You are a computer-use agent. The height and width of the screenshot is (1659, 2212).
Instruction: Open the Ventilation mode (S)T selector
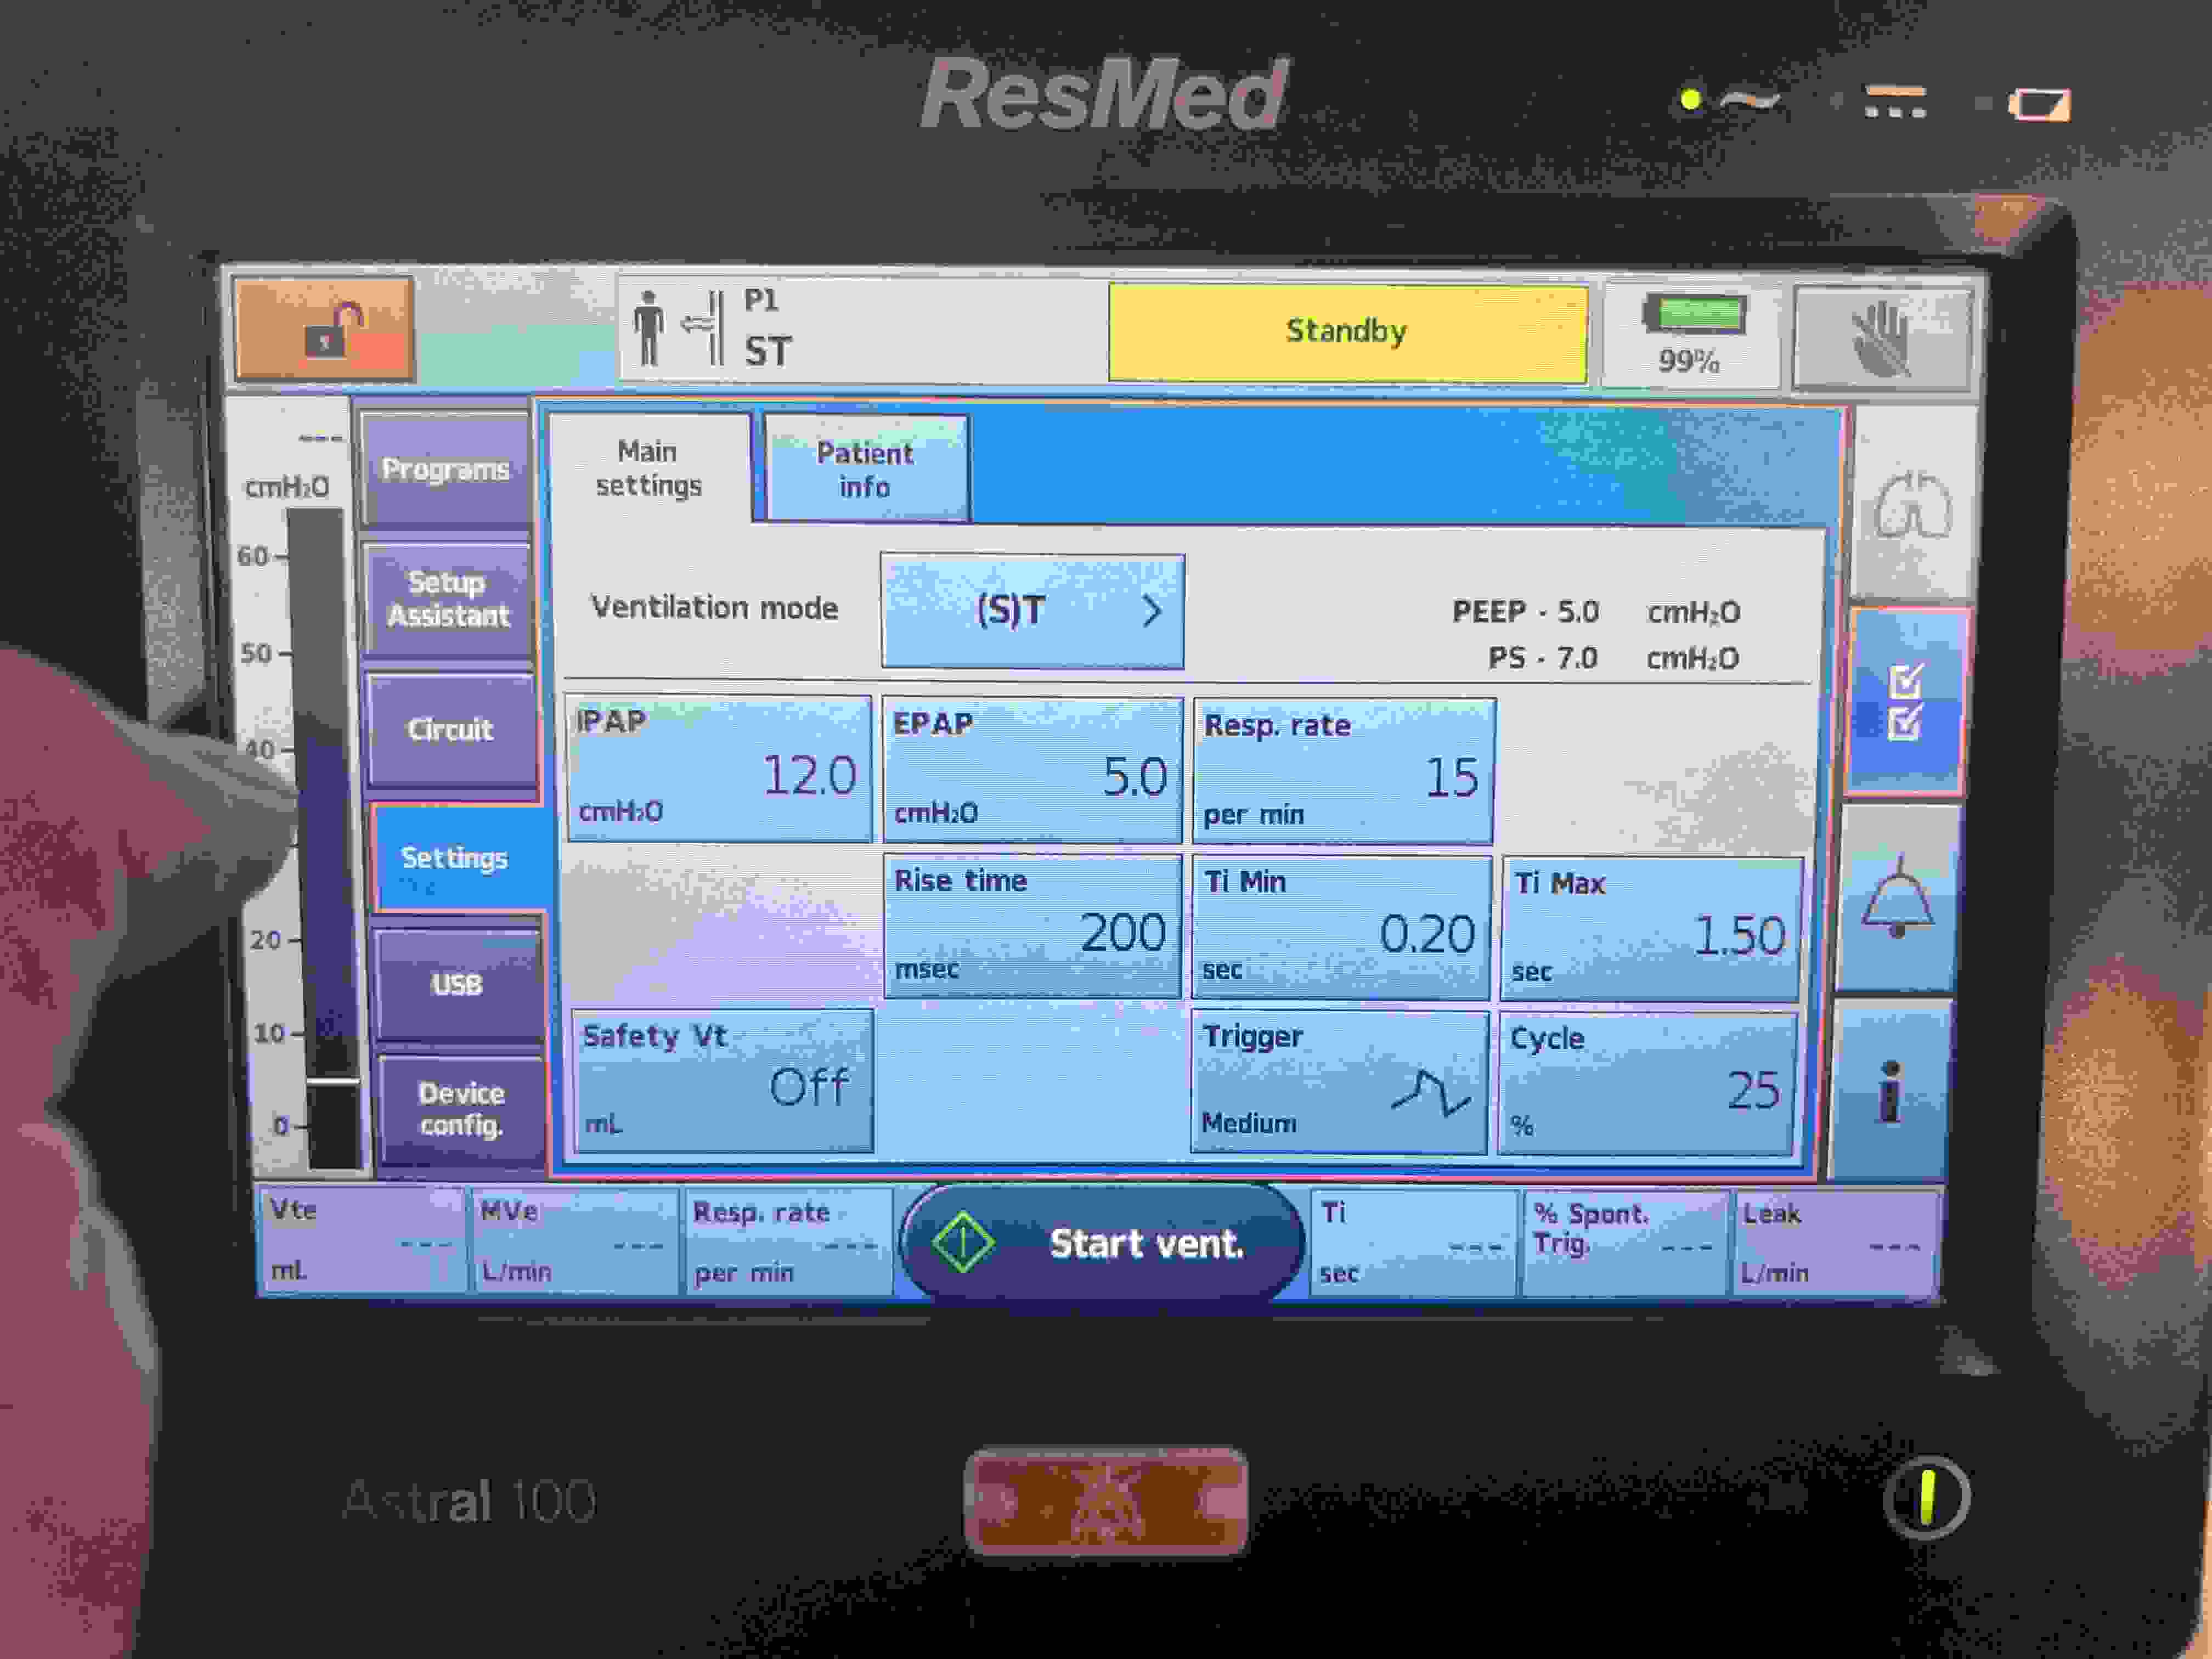click(1032, 610)
